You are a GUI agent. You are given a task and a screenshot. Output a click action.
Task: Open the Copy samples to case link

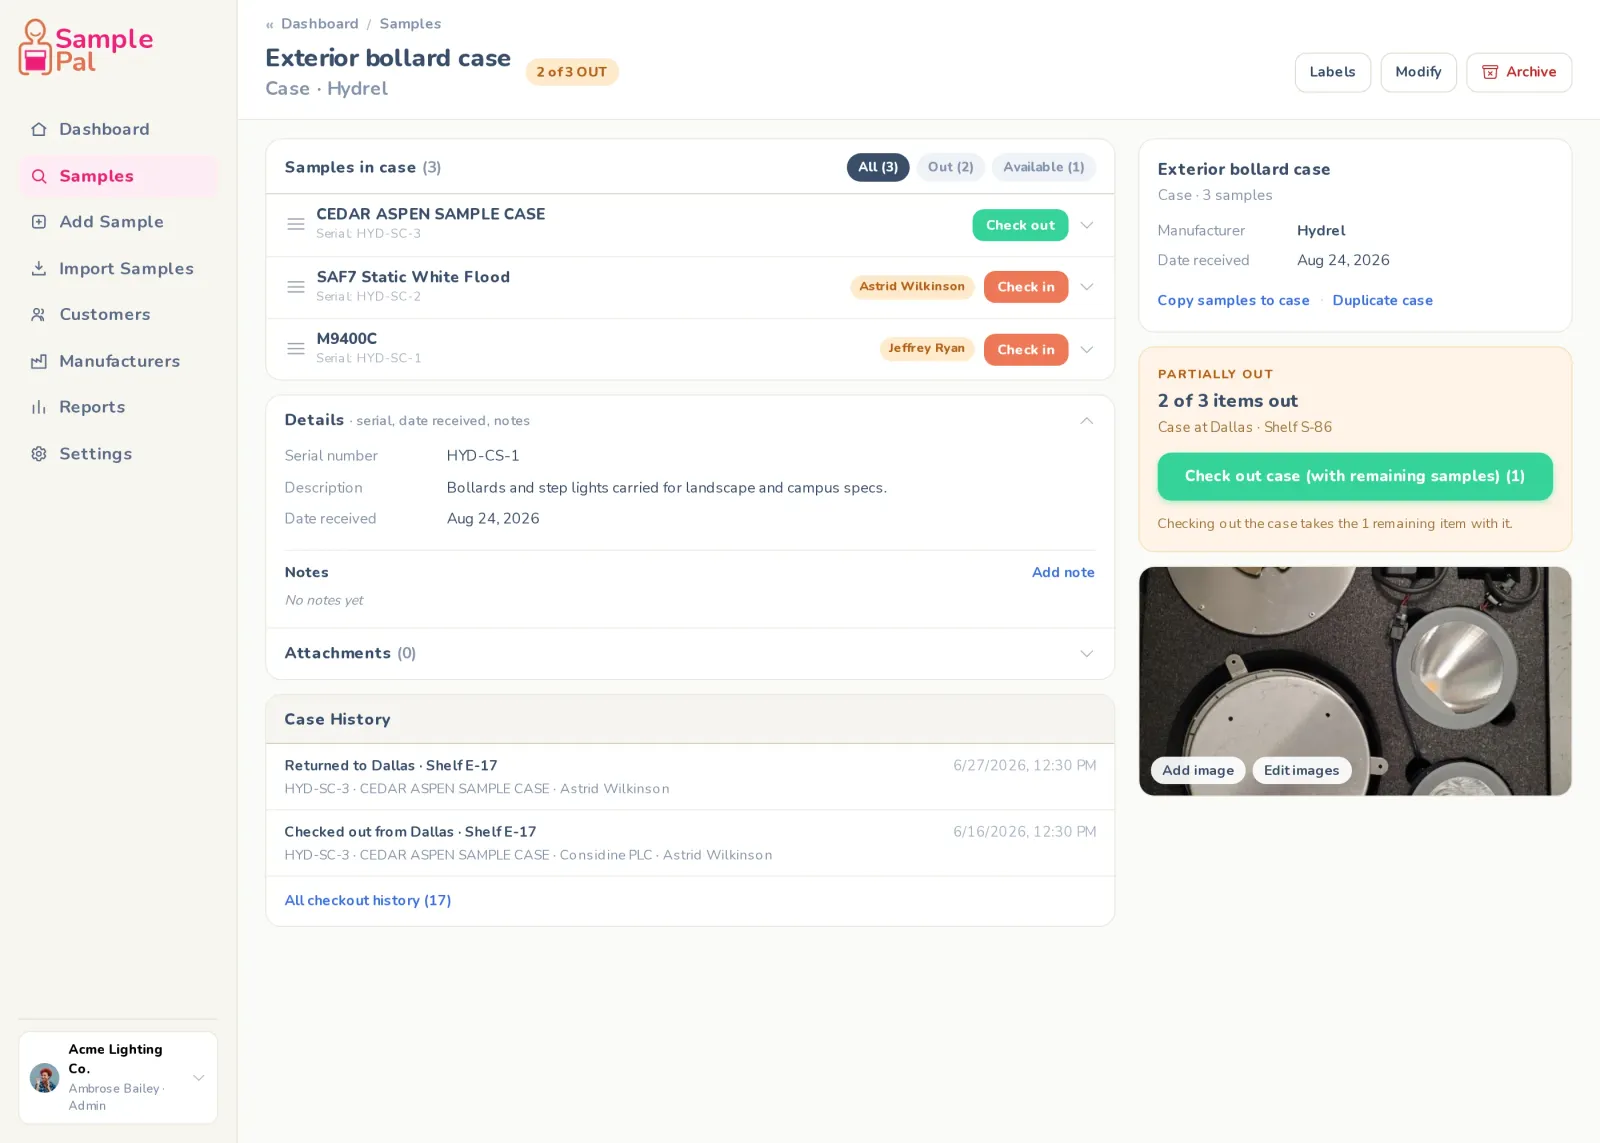click(x=1233, y=300)
